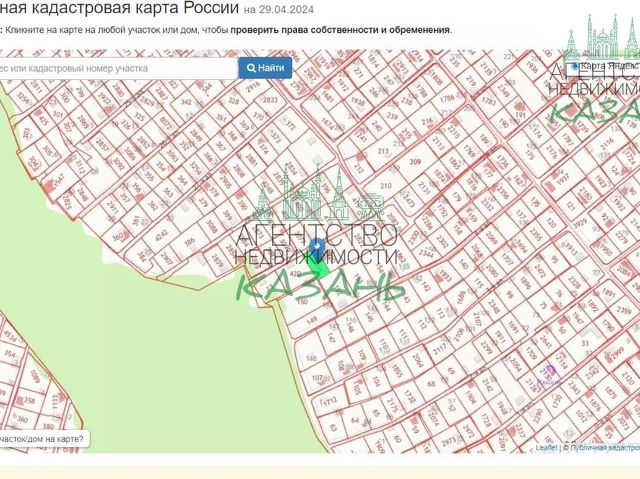The height and width of the screenshot is (479, 640).
Task: Select the Карта Яндекс radio option
Action: click(576, 66)
